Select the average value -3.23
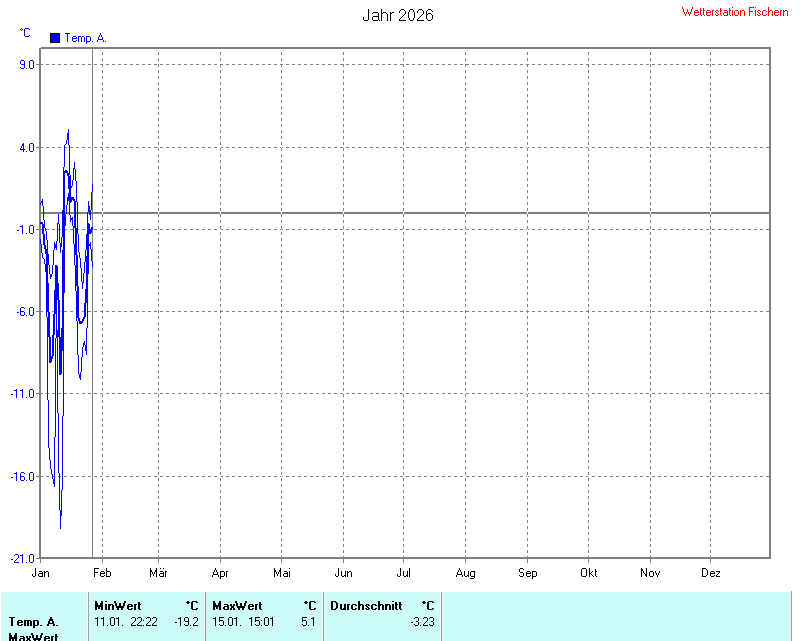Screen dimensions: 800x641 click(x=422, y=622)
